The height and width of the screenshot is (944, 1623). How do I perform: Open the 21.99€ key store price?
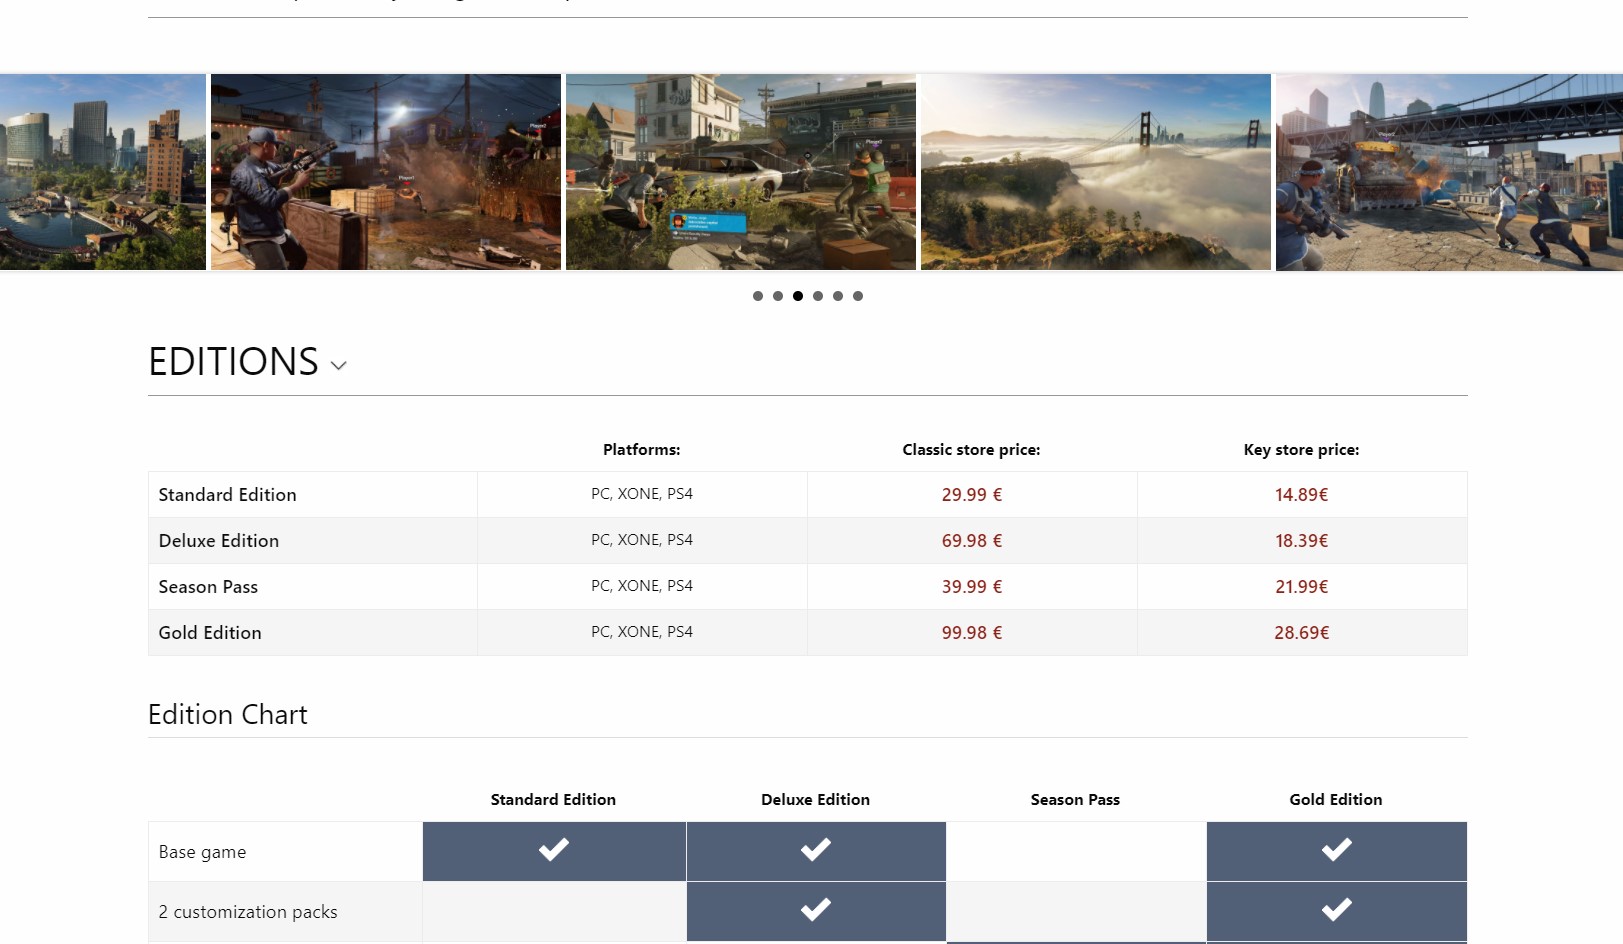pos(1302,587)
